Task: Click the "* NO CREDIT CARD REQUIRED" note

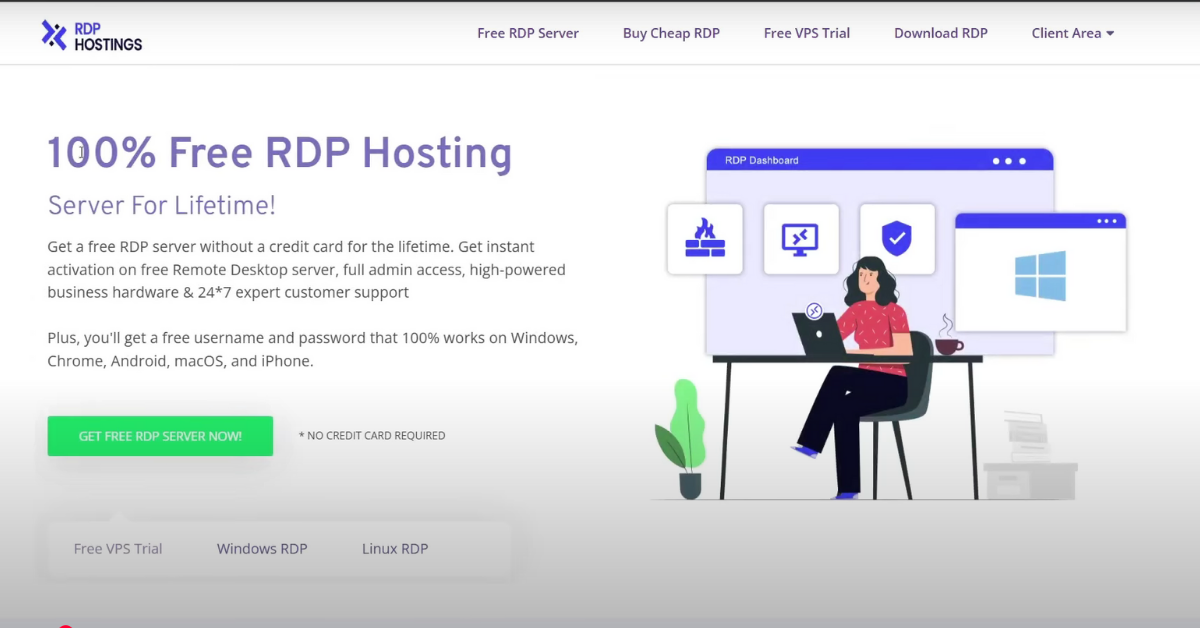Action: pos(372,436)
